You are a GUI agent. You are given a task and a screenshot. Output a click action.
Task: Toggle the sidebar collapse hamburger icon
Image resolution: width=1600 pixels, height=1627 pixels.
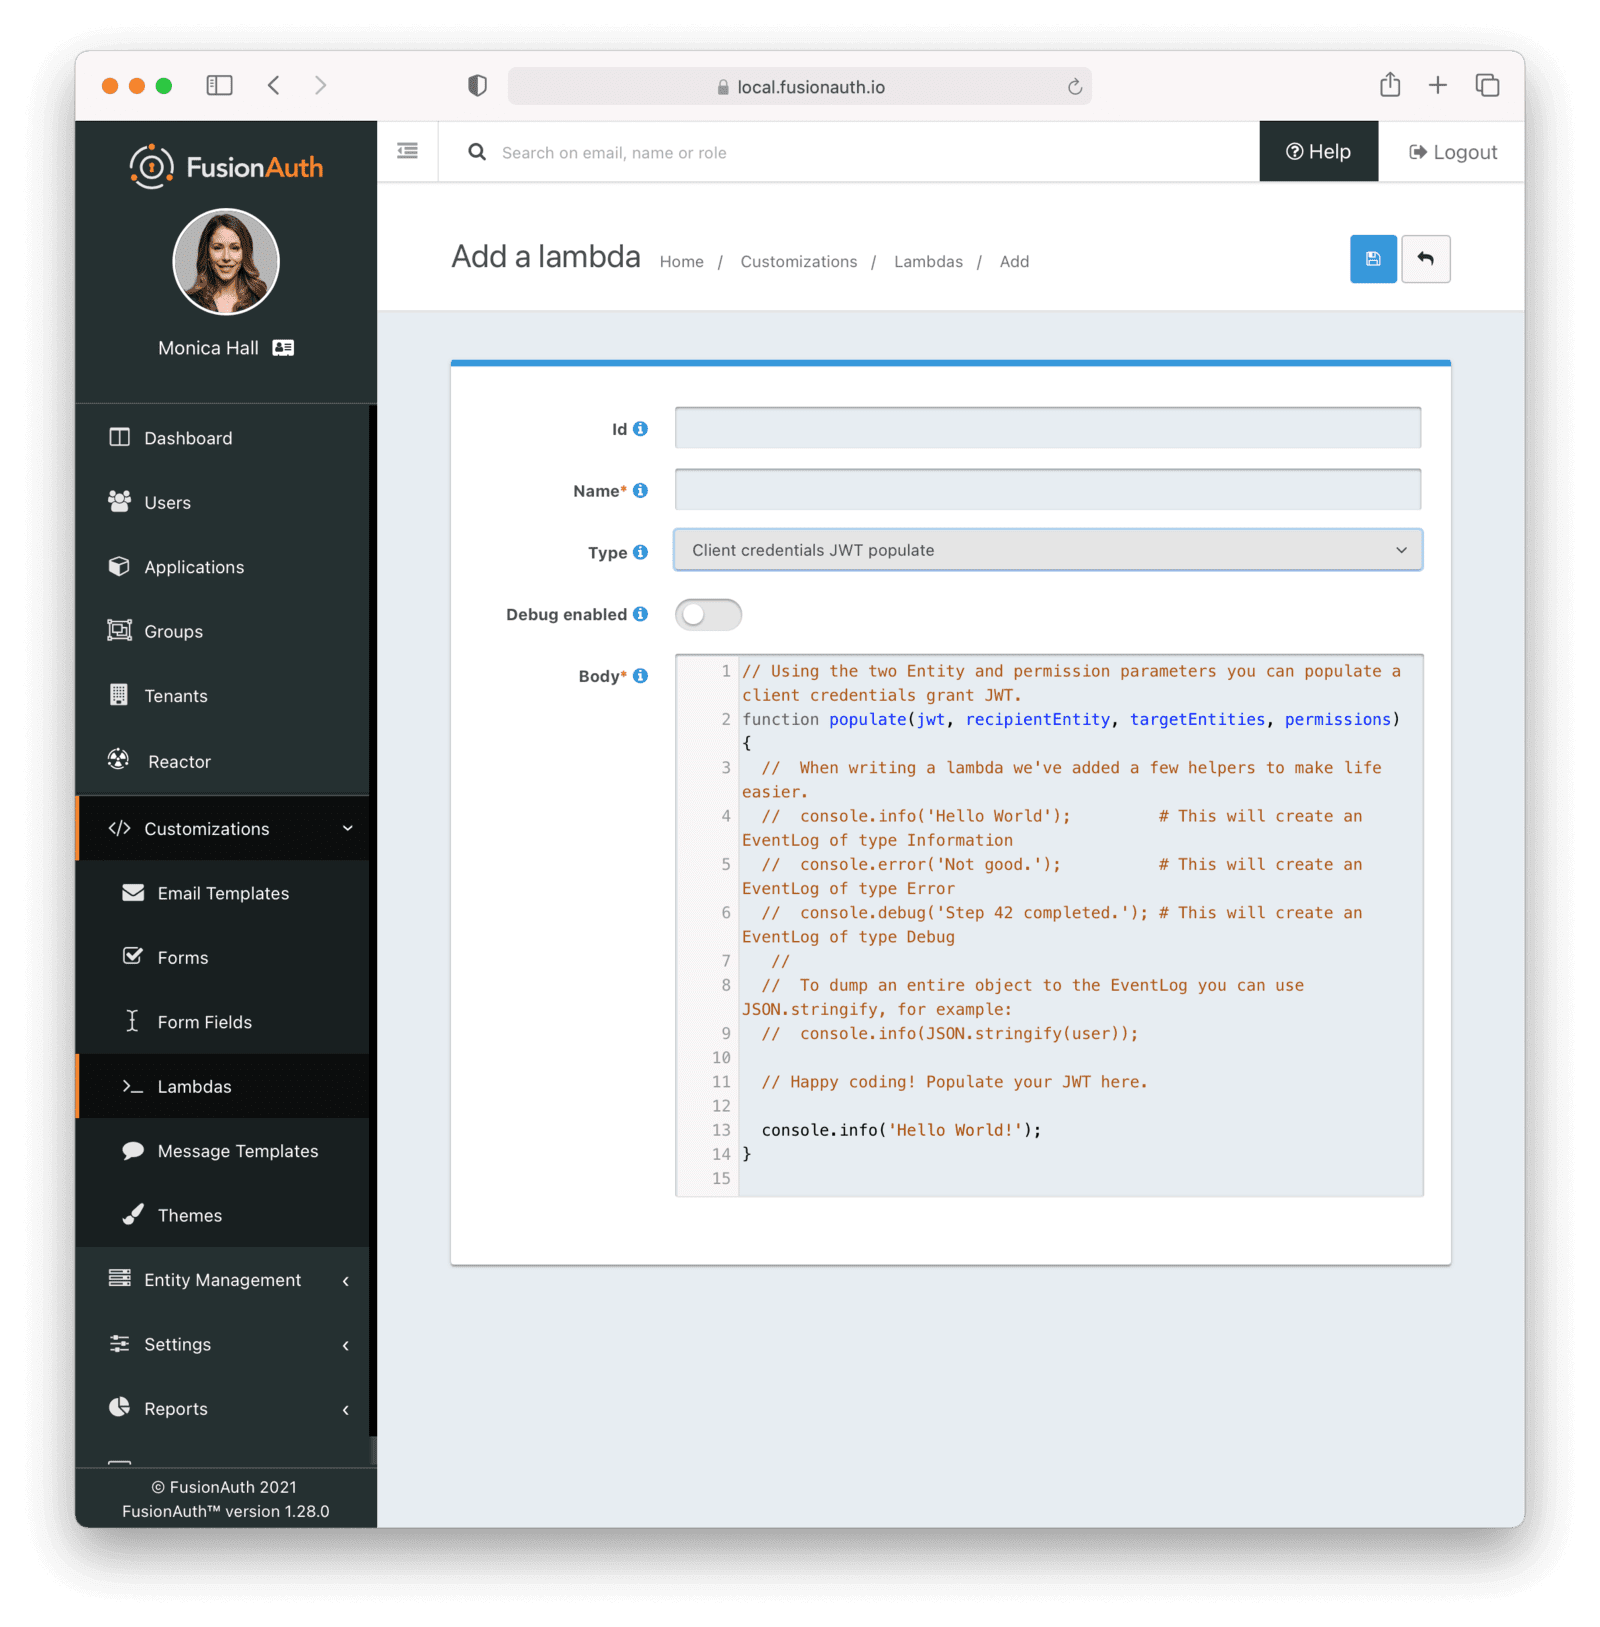pos(407,151)
